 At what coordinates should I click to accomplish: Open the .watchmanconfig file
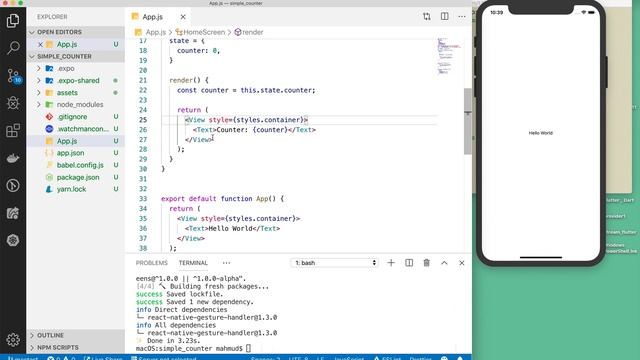[76, 129]
